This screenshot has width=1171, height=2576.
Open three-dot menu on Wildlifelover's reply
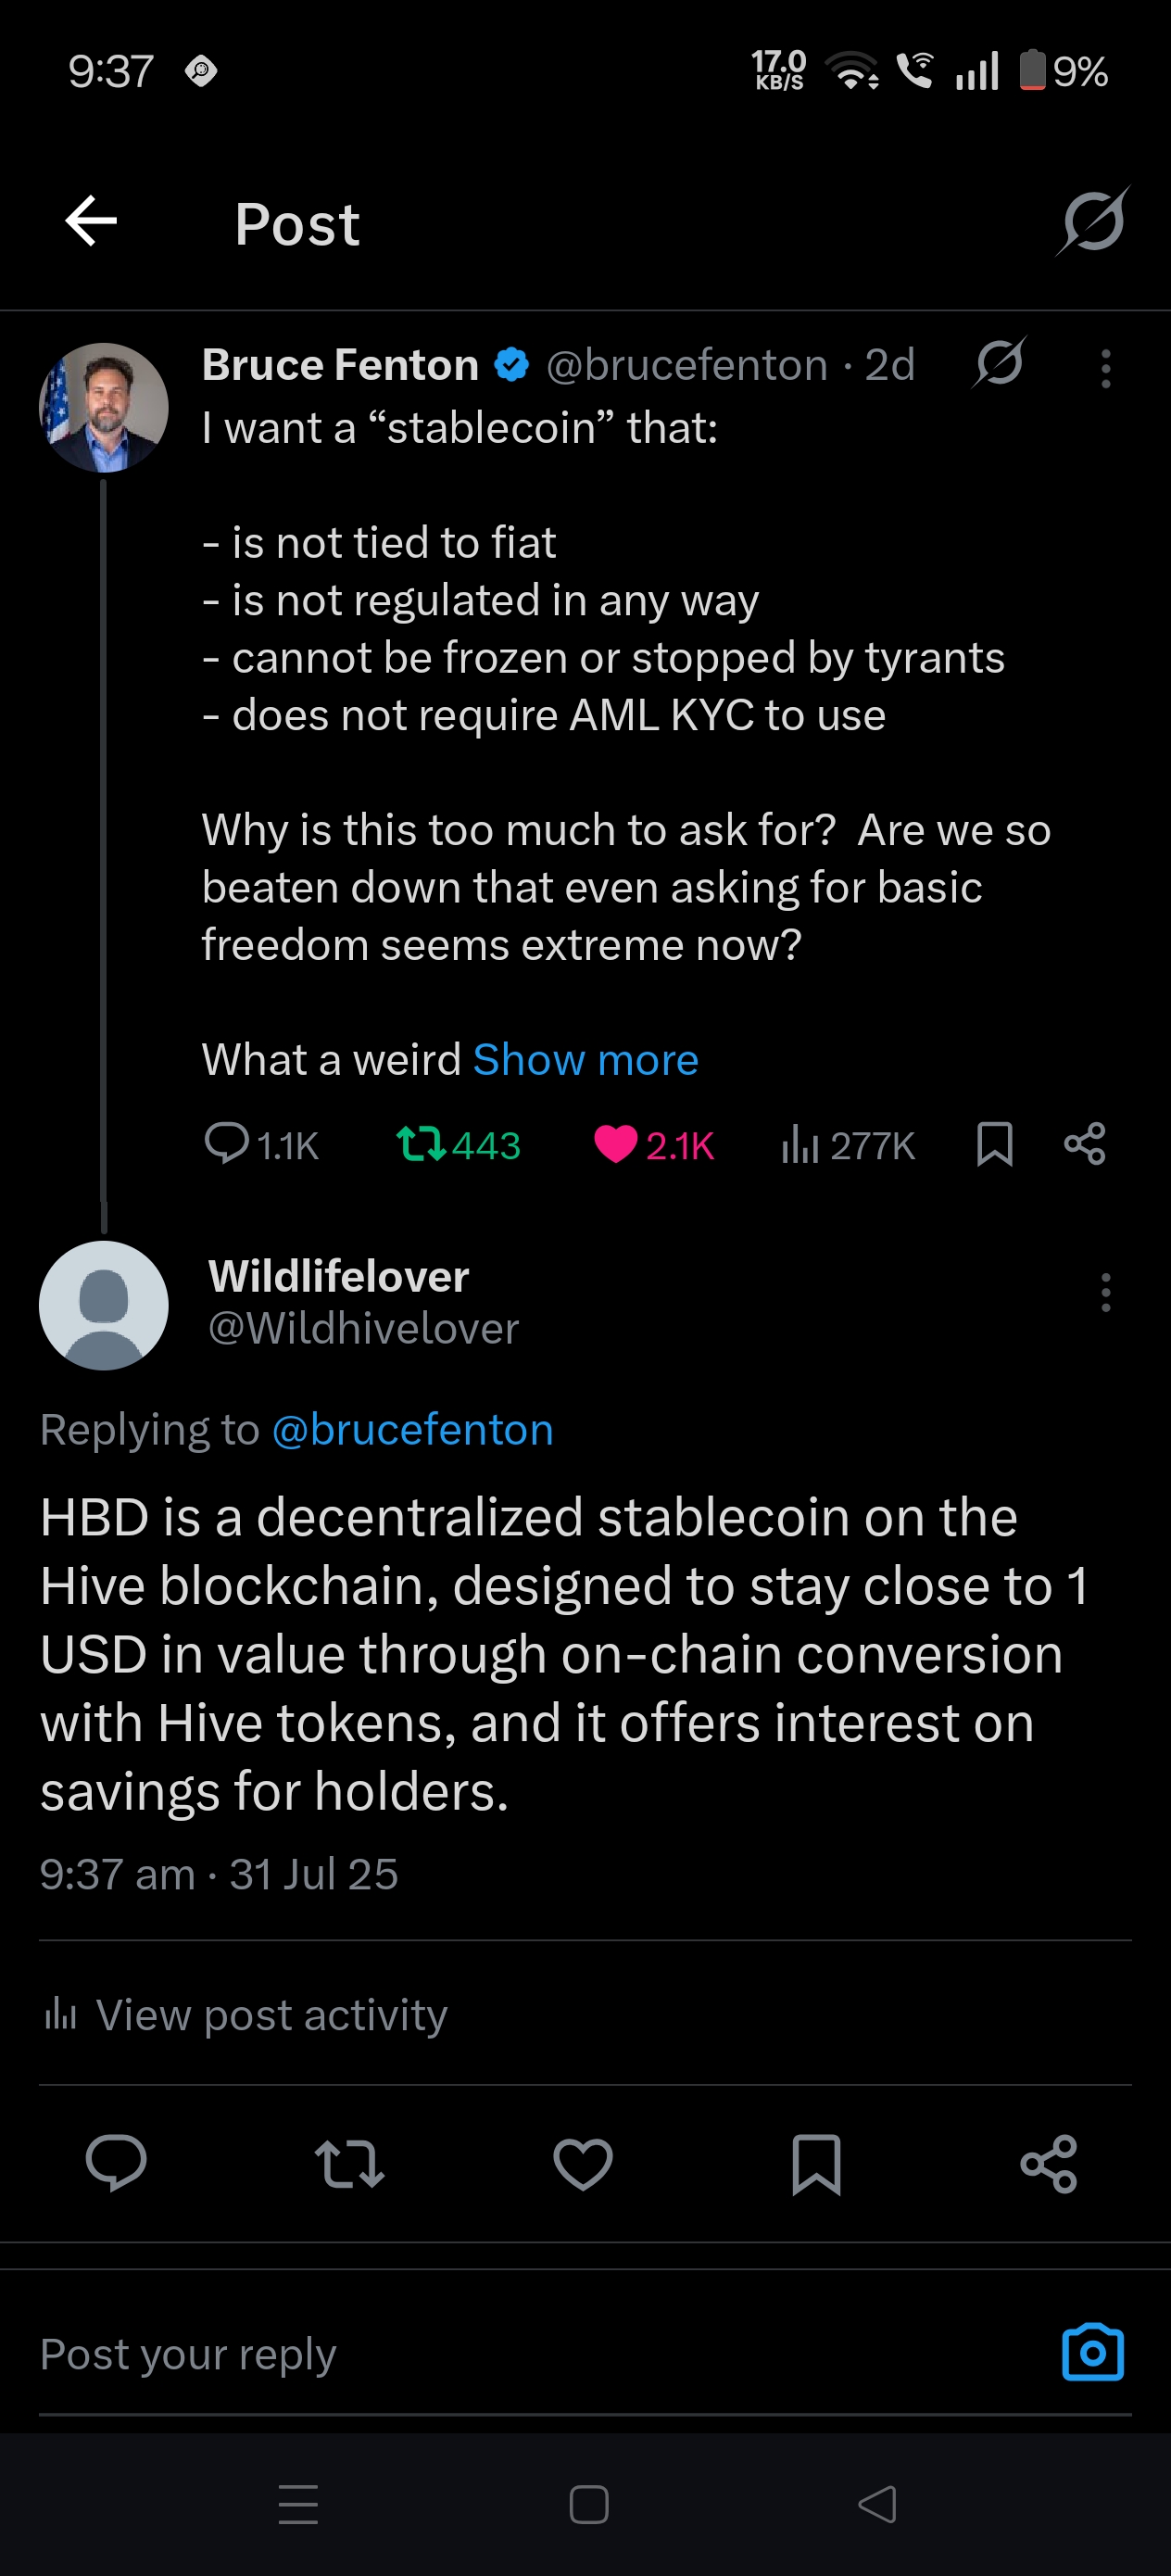coord(1105,1292)
